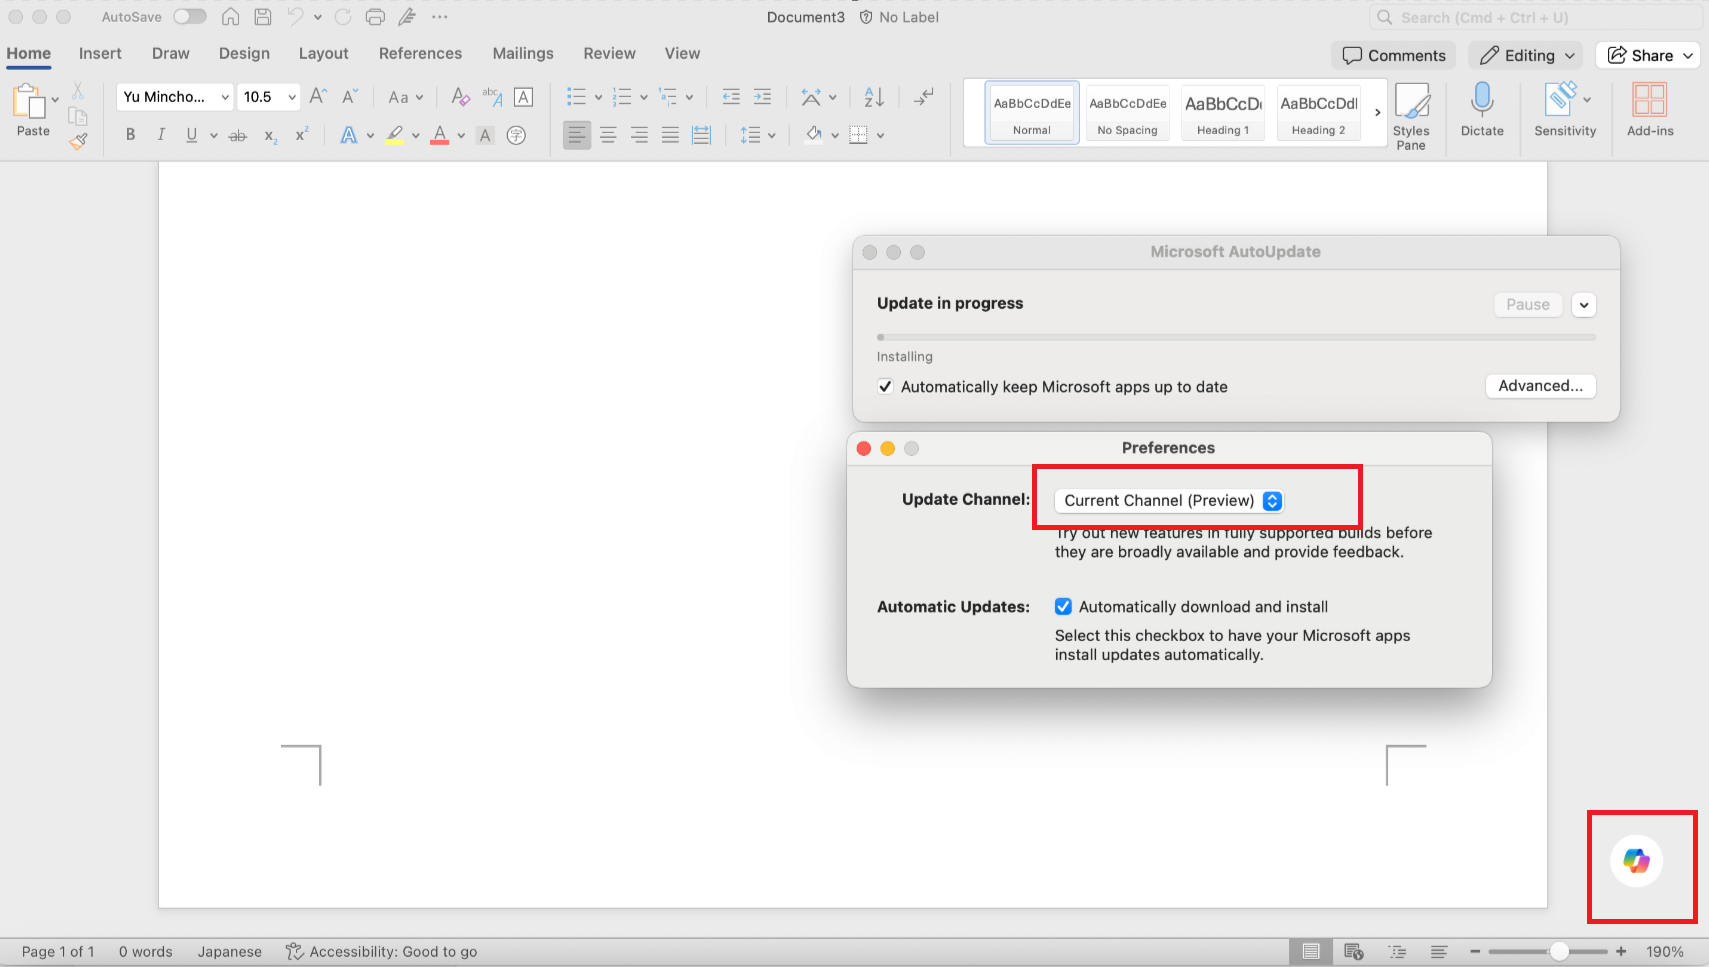Click the Paste button
Screen dimensions: 1709x967
tap(32, 109)
